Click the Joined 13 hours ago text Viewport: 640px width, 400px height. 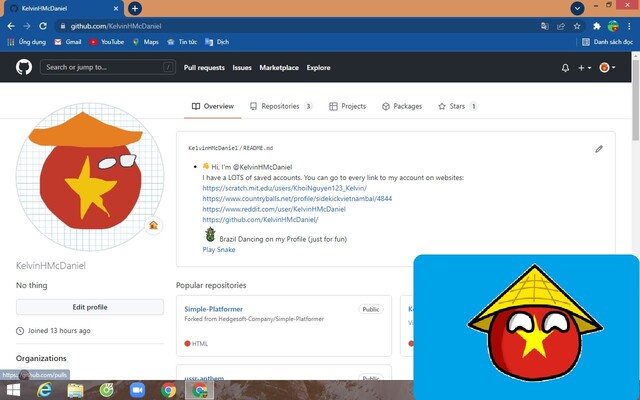point(59,331)
